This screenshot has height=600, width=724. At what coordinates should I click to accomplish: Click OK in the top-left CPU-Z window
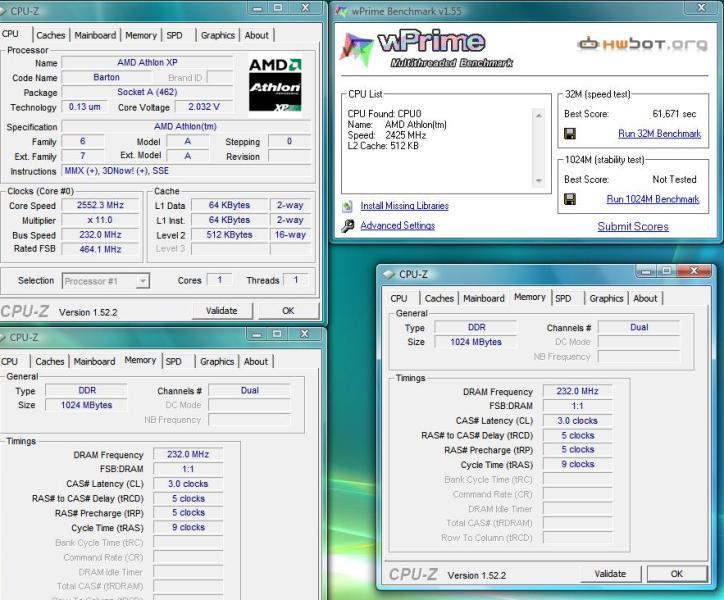(288, 311)
